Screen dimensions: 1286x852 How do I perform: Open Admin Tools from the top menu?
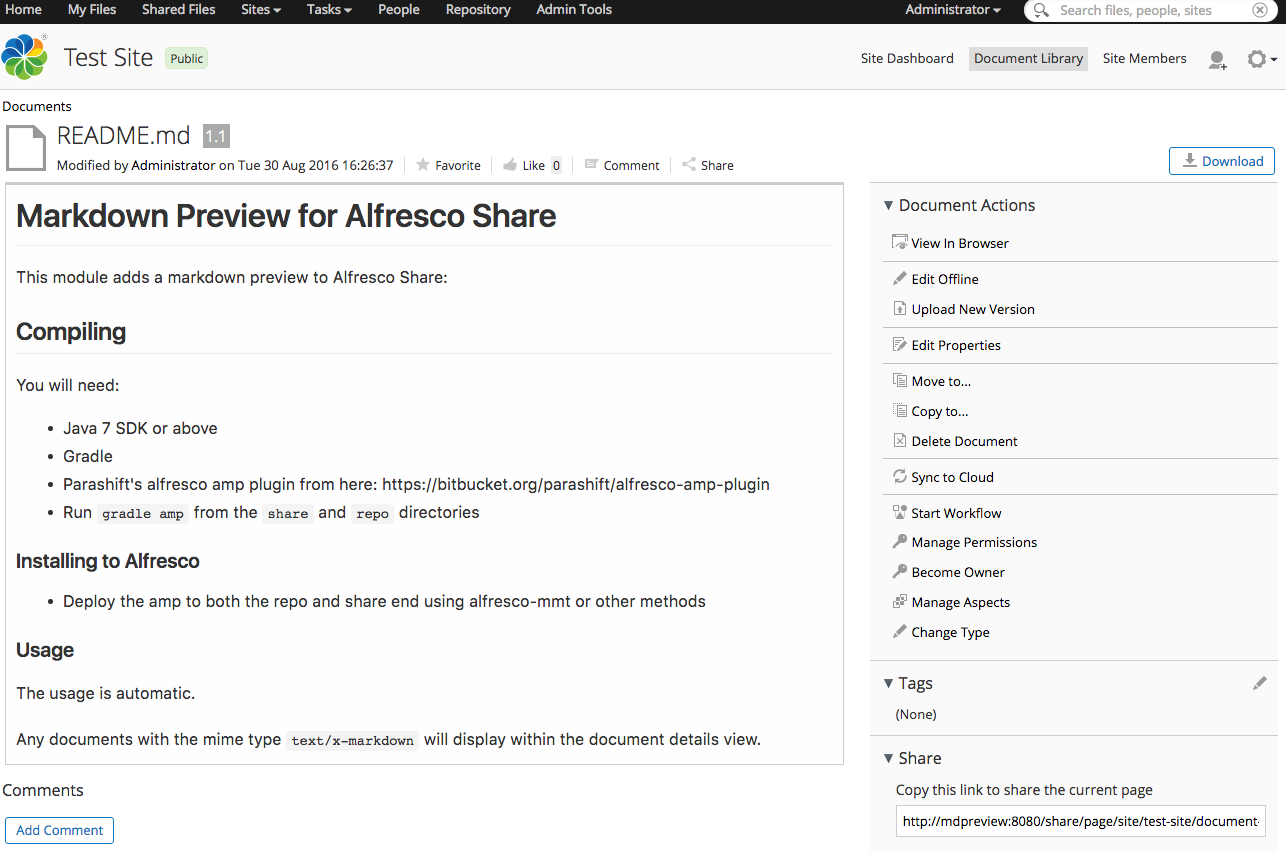(x=574, y=10)
